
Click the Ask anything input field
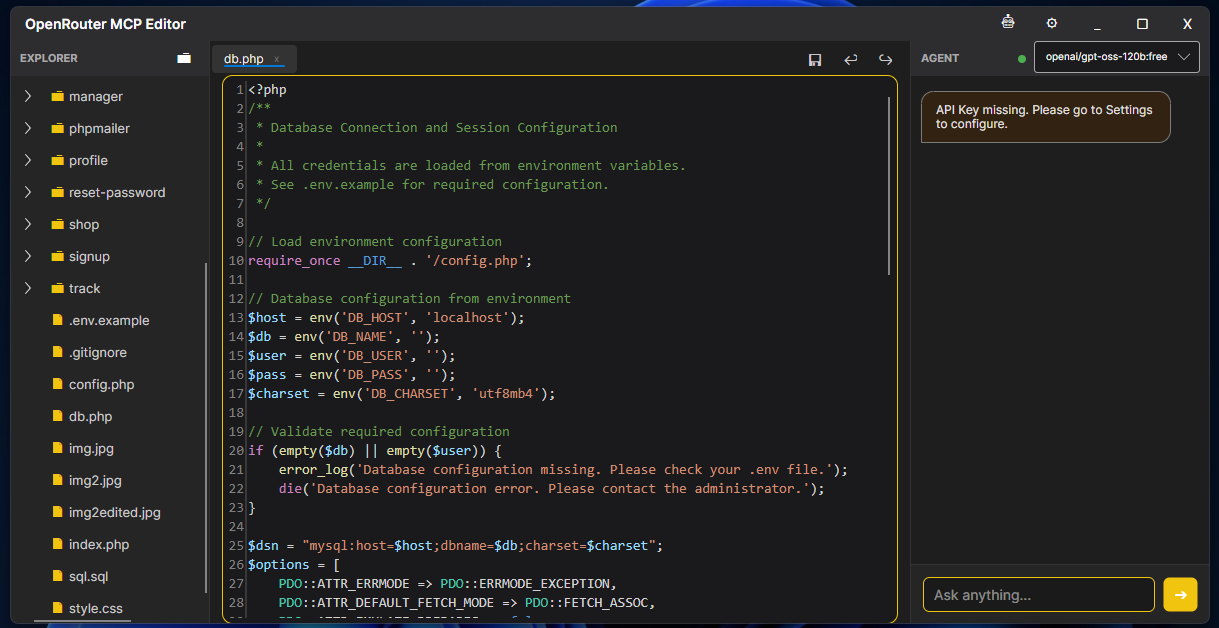1038,594
